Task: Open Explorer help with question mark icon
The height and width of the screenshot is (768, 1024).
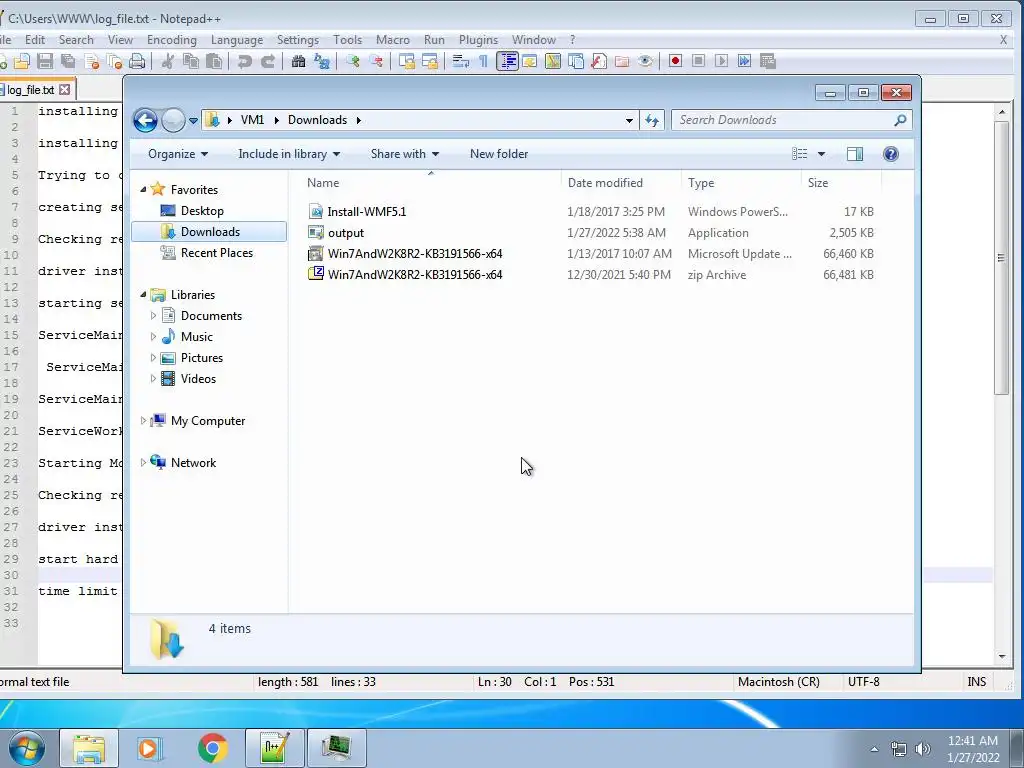Action: (890, 154)
